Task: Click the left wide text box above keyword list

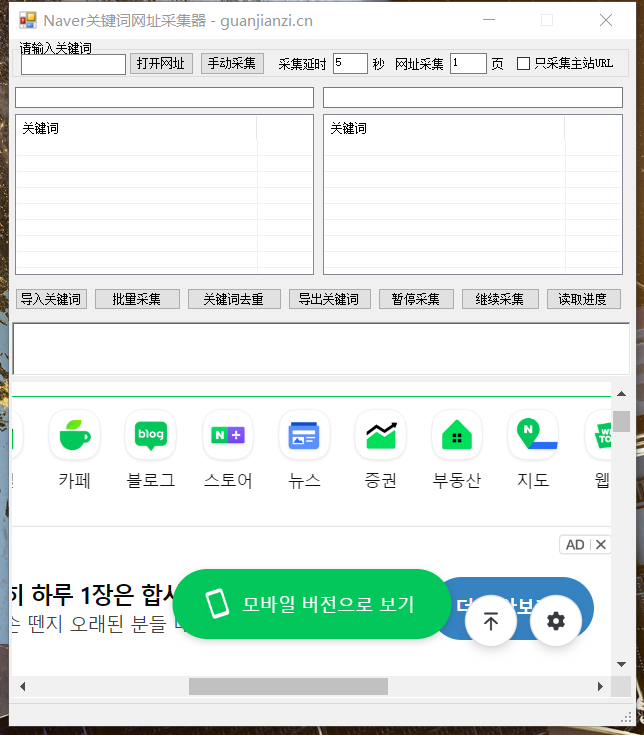Action: (x=164, y=98)
